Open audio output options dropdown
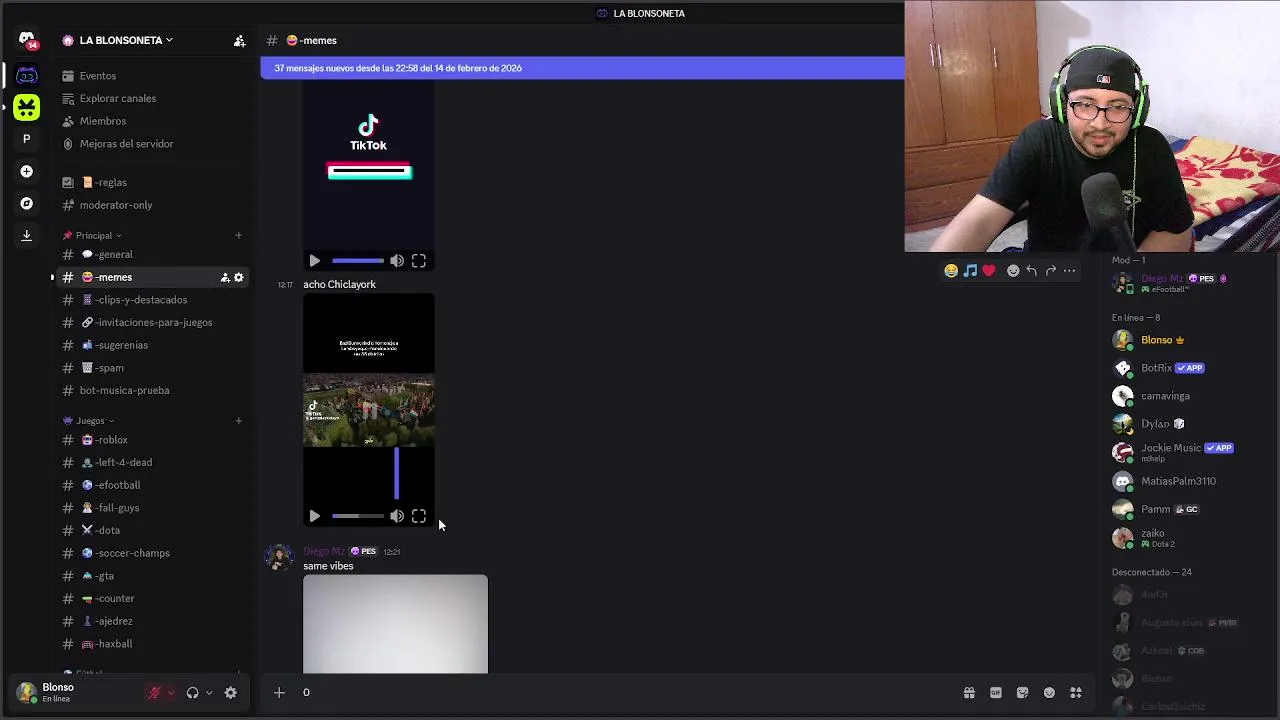This screenshot has width=1280, height=720. coord(208,693)
